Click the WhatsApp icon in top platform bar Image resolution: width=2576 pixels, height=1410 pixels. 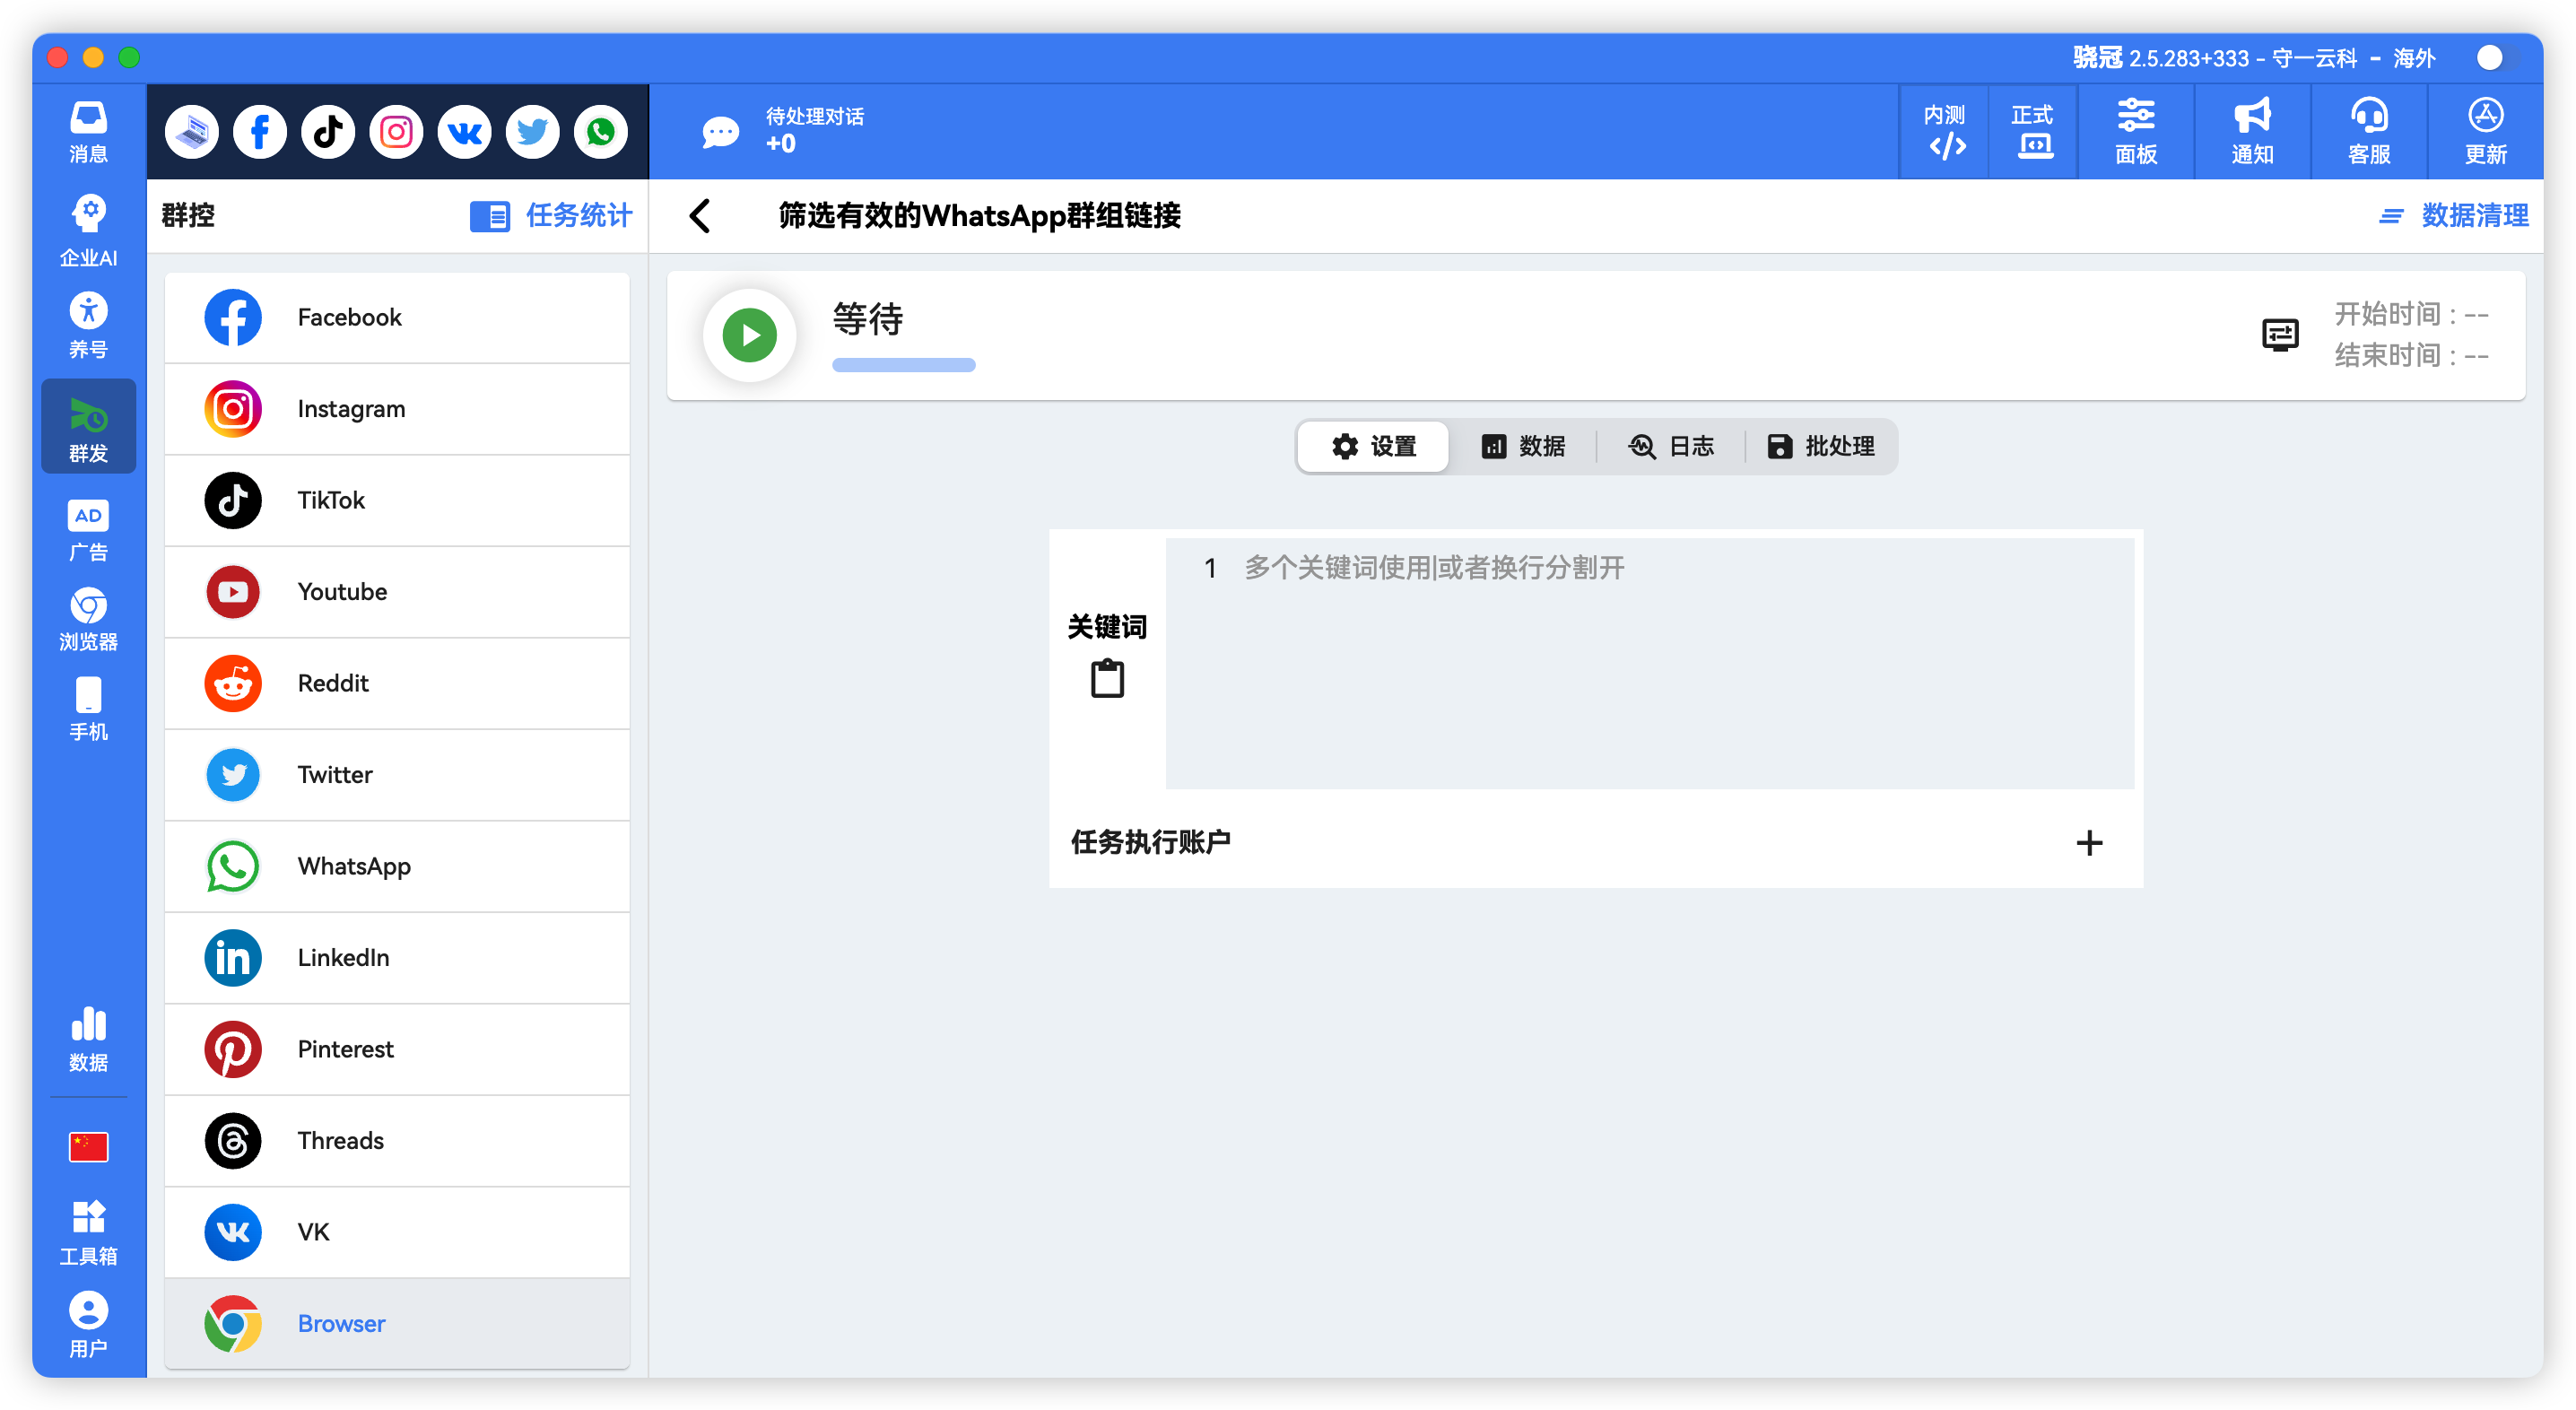[x=600, y=132]
